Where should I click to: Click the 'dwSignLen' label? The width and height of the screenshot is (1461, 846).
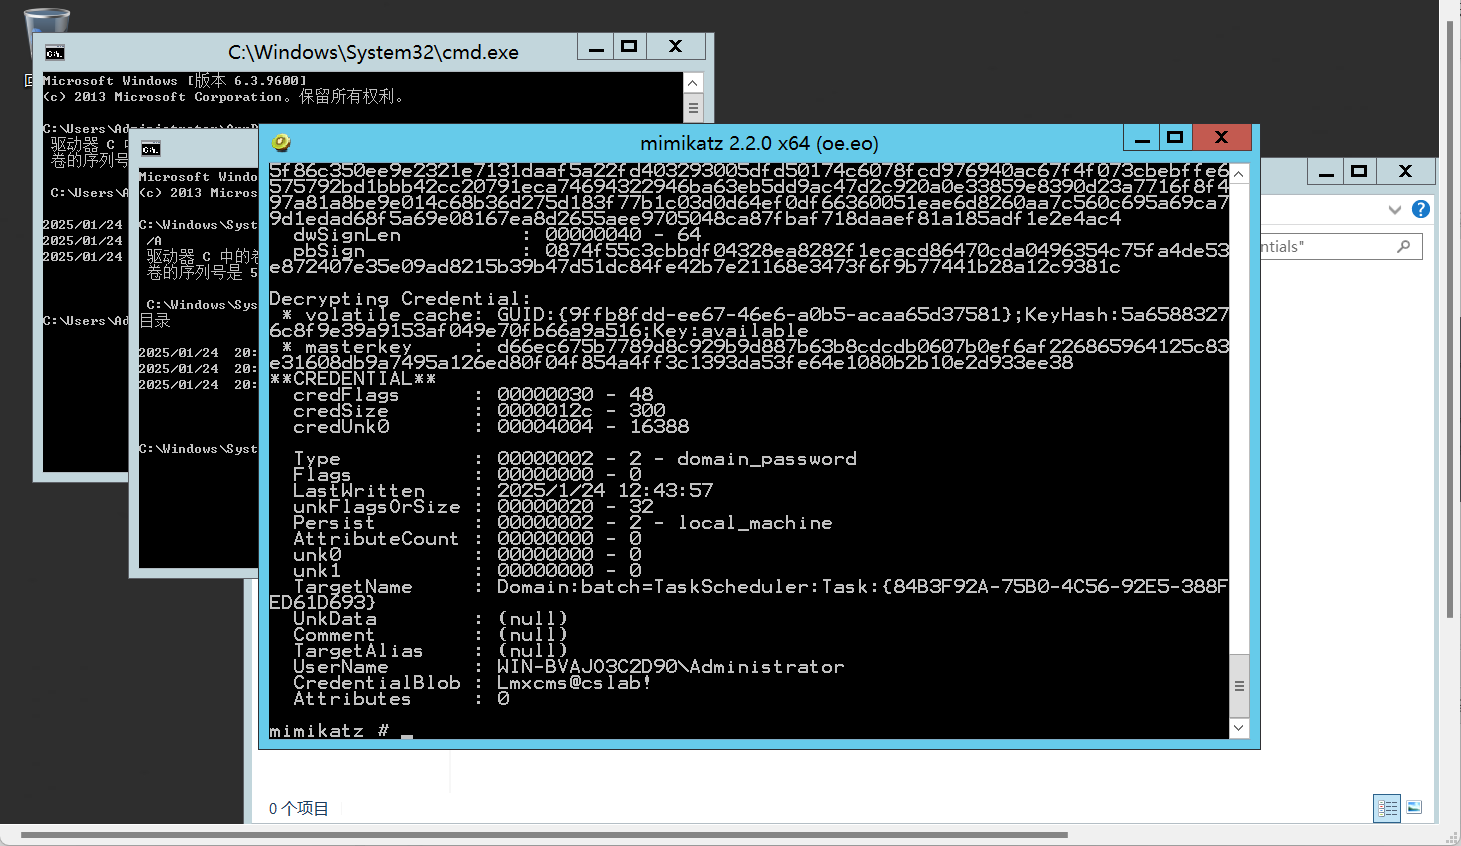coord(347,235)
